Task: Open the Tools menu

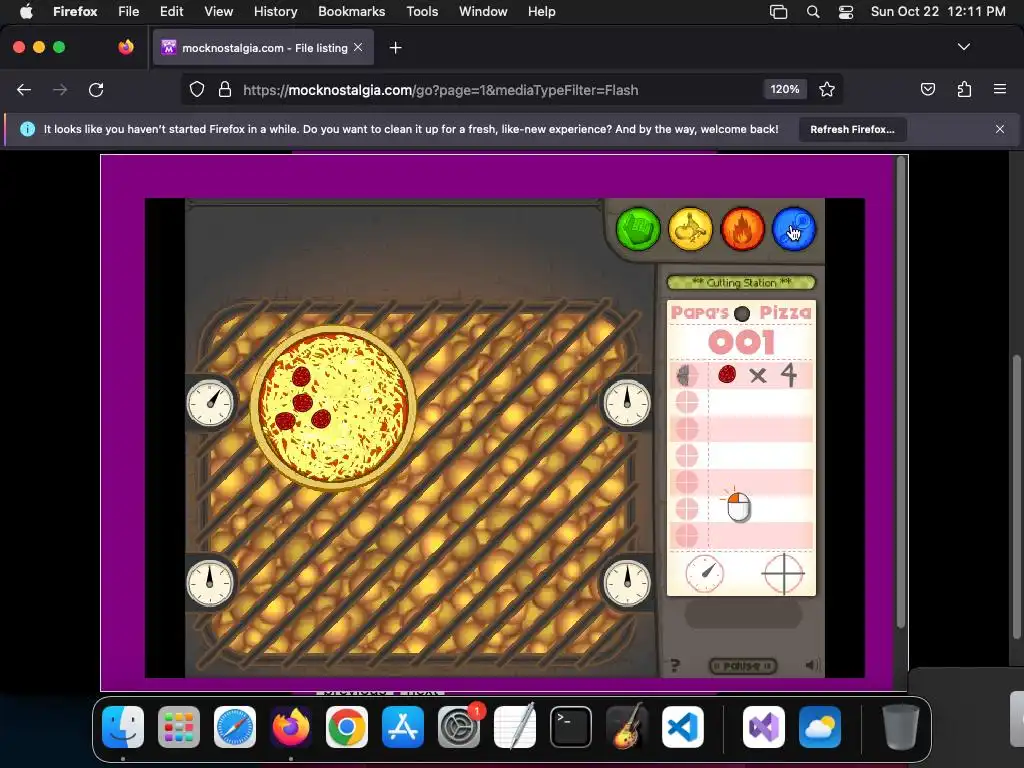Action: pos(423,12)
